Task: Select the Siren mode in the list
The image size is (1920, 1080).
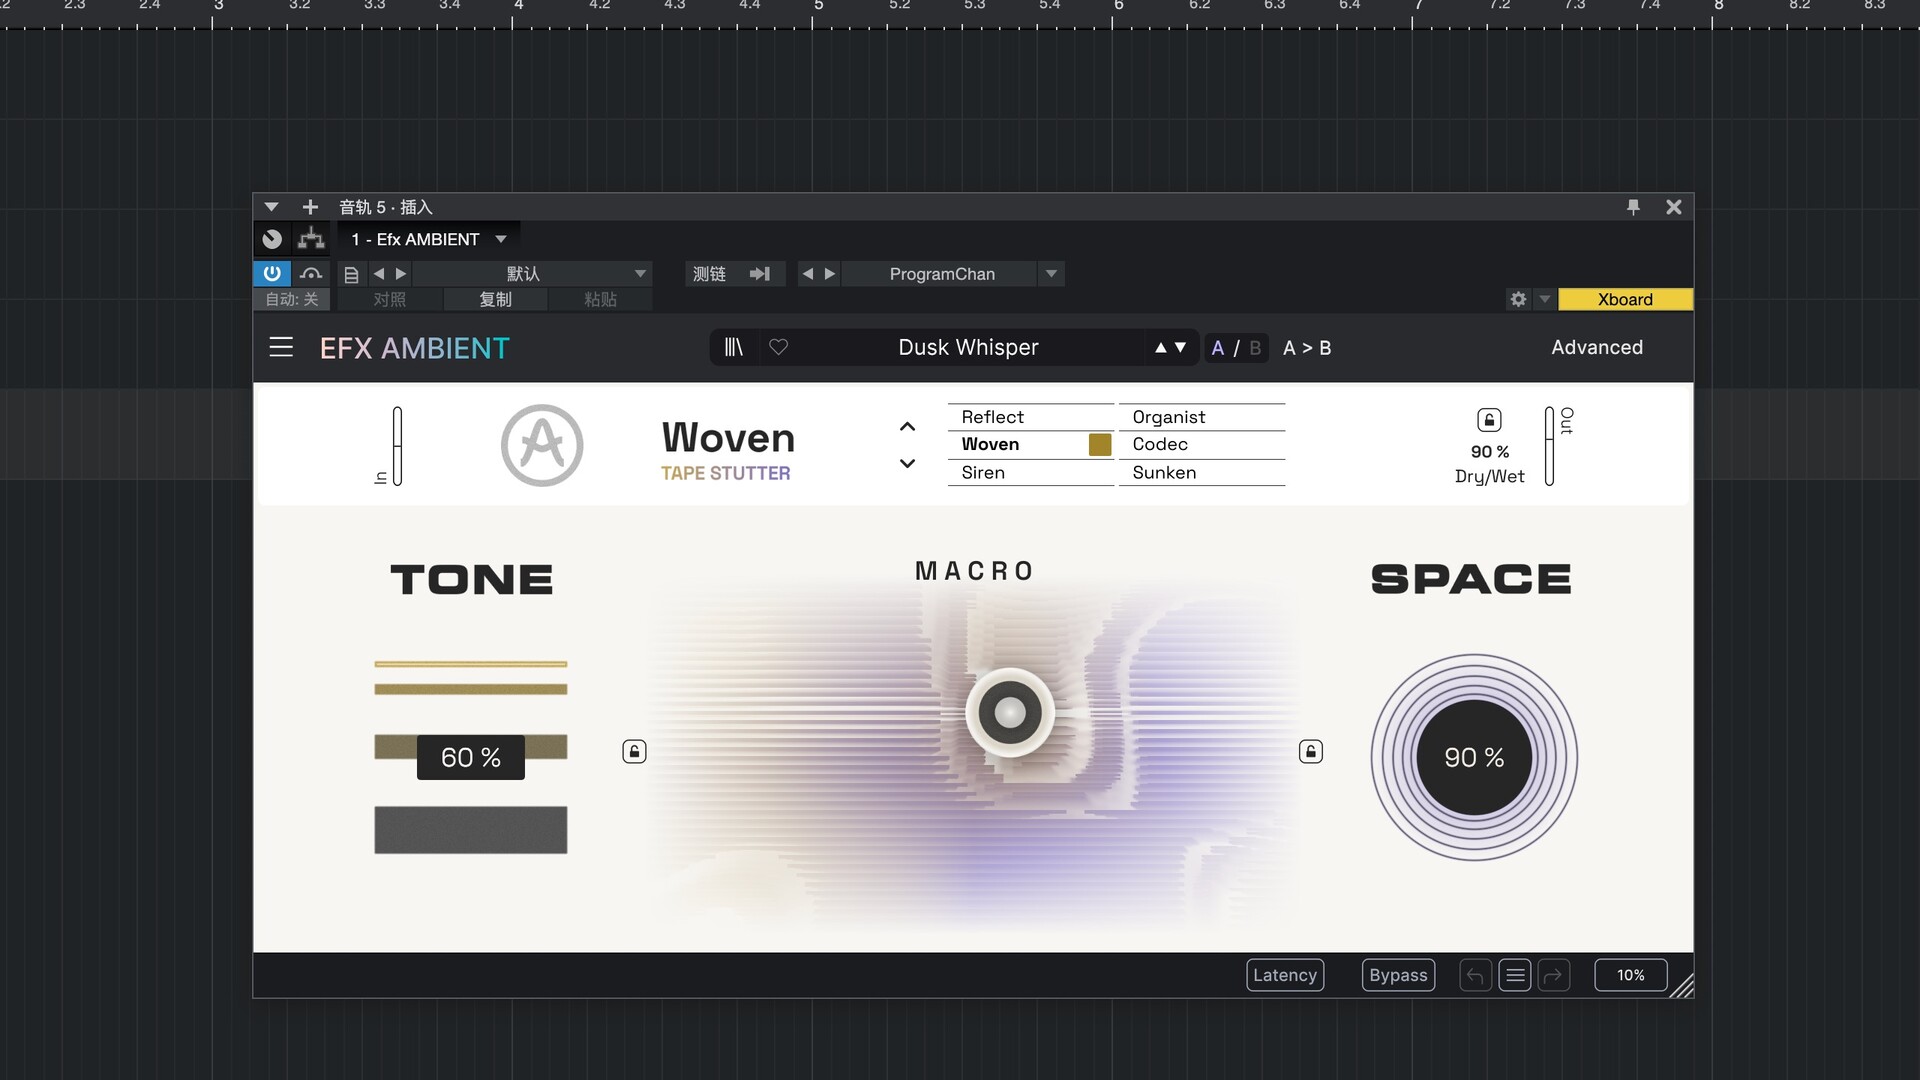Action: [x=983, y=472]
